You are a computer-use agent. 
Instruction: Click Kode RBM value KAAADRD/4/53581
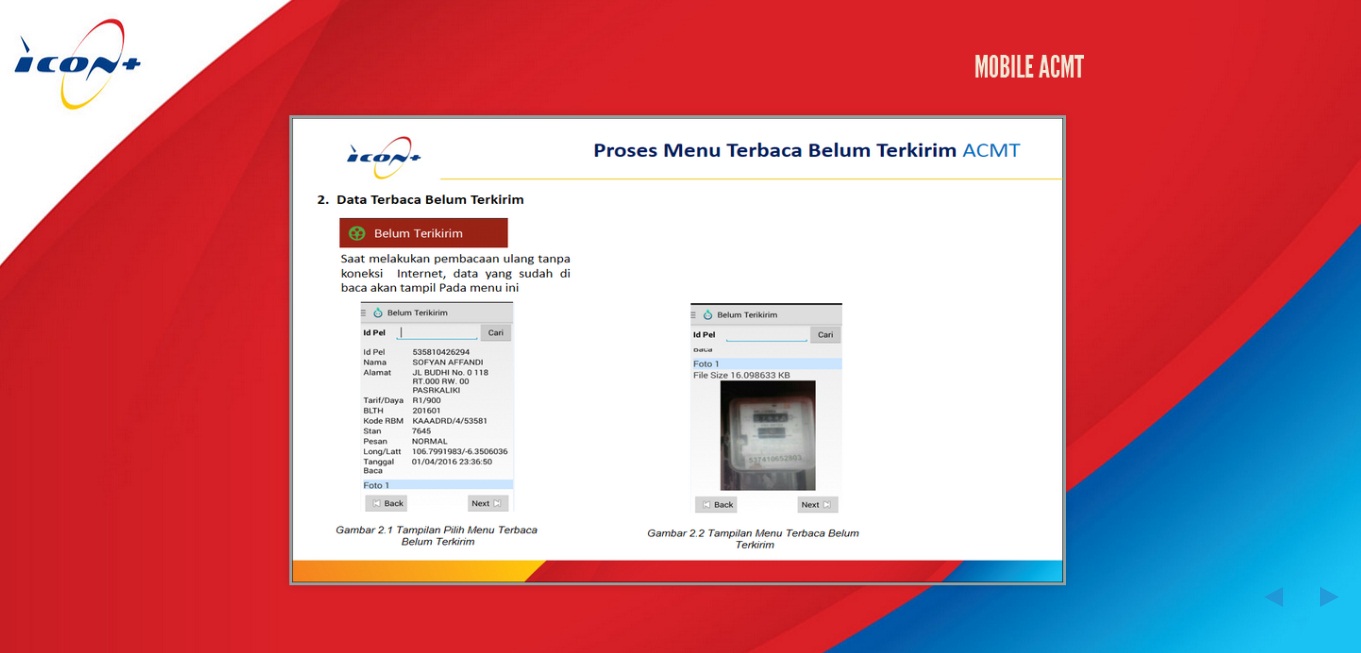(450, 421)
